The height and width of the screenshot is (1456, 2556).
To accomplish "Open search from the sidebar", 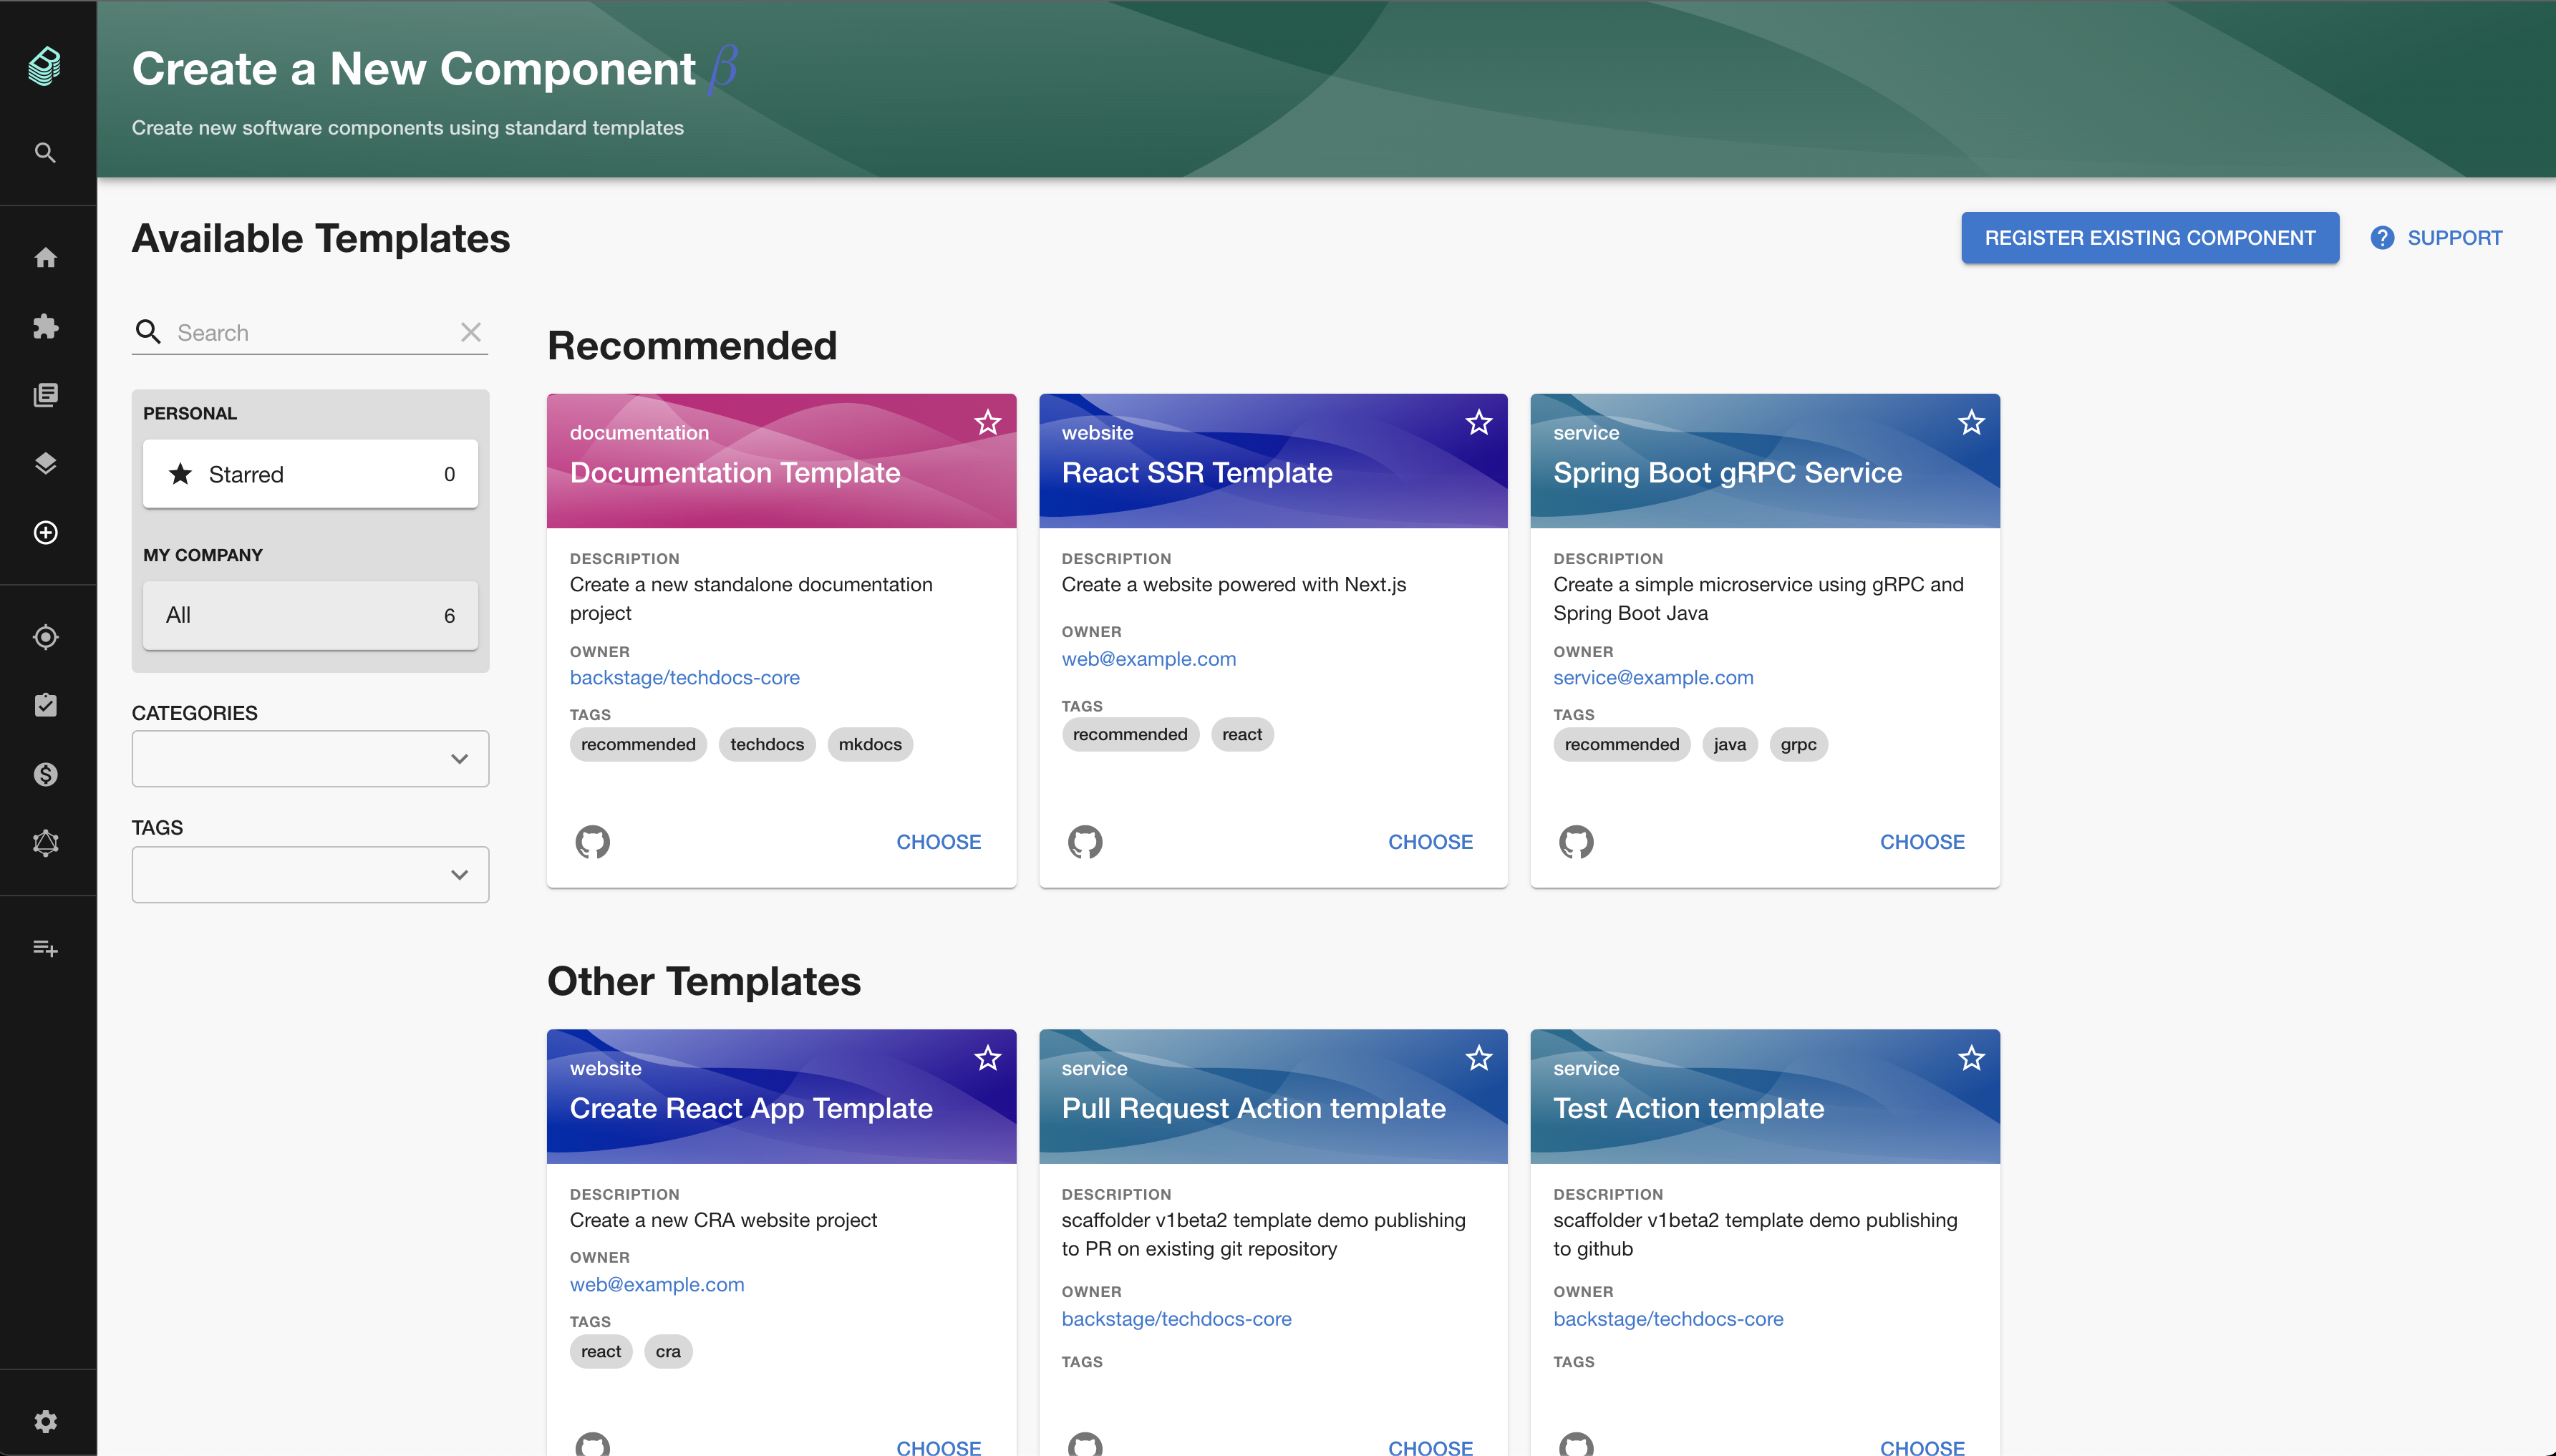I will (x=45, y=152).
